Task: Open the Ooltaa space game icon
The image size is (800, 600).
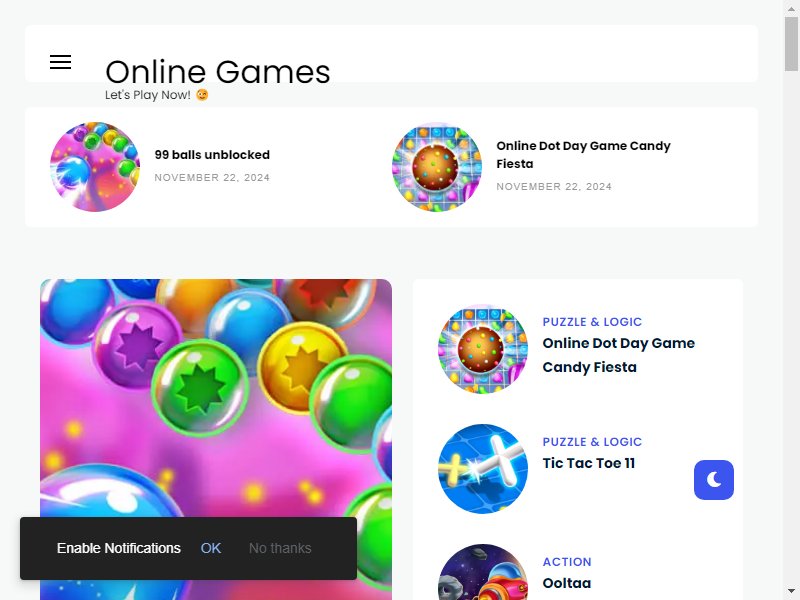Action: tap(483, 572)
